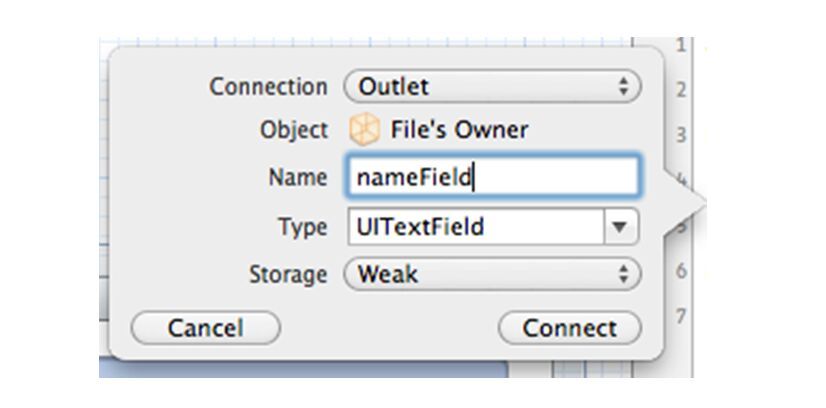Open the Storage popup showing Weak
The image size is (826, 408).
pos(492,274)
